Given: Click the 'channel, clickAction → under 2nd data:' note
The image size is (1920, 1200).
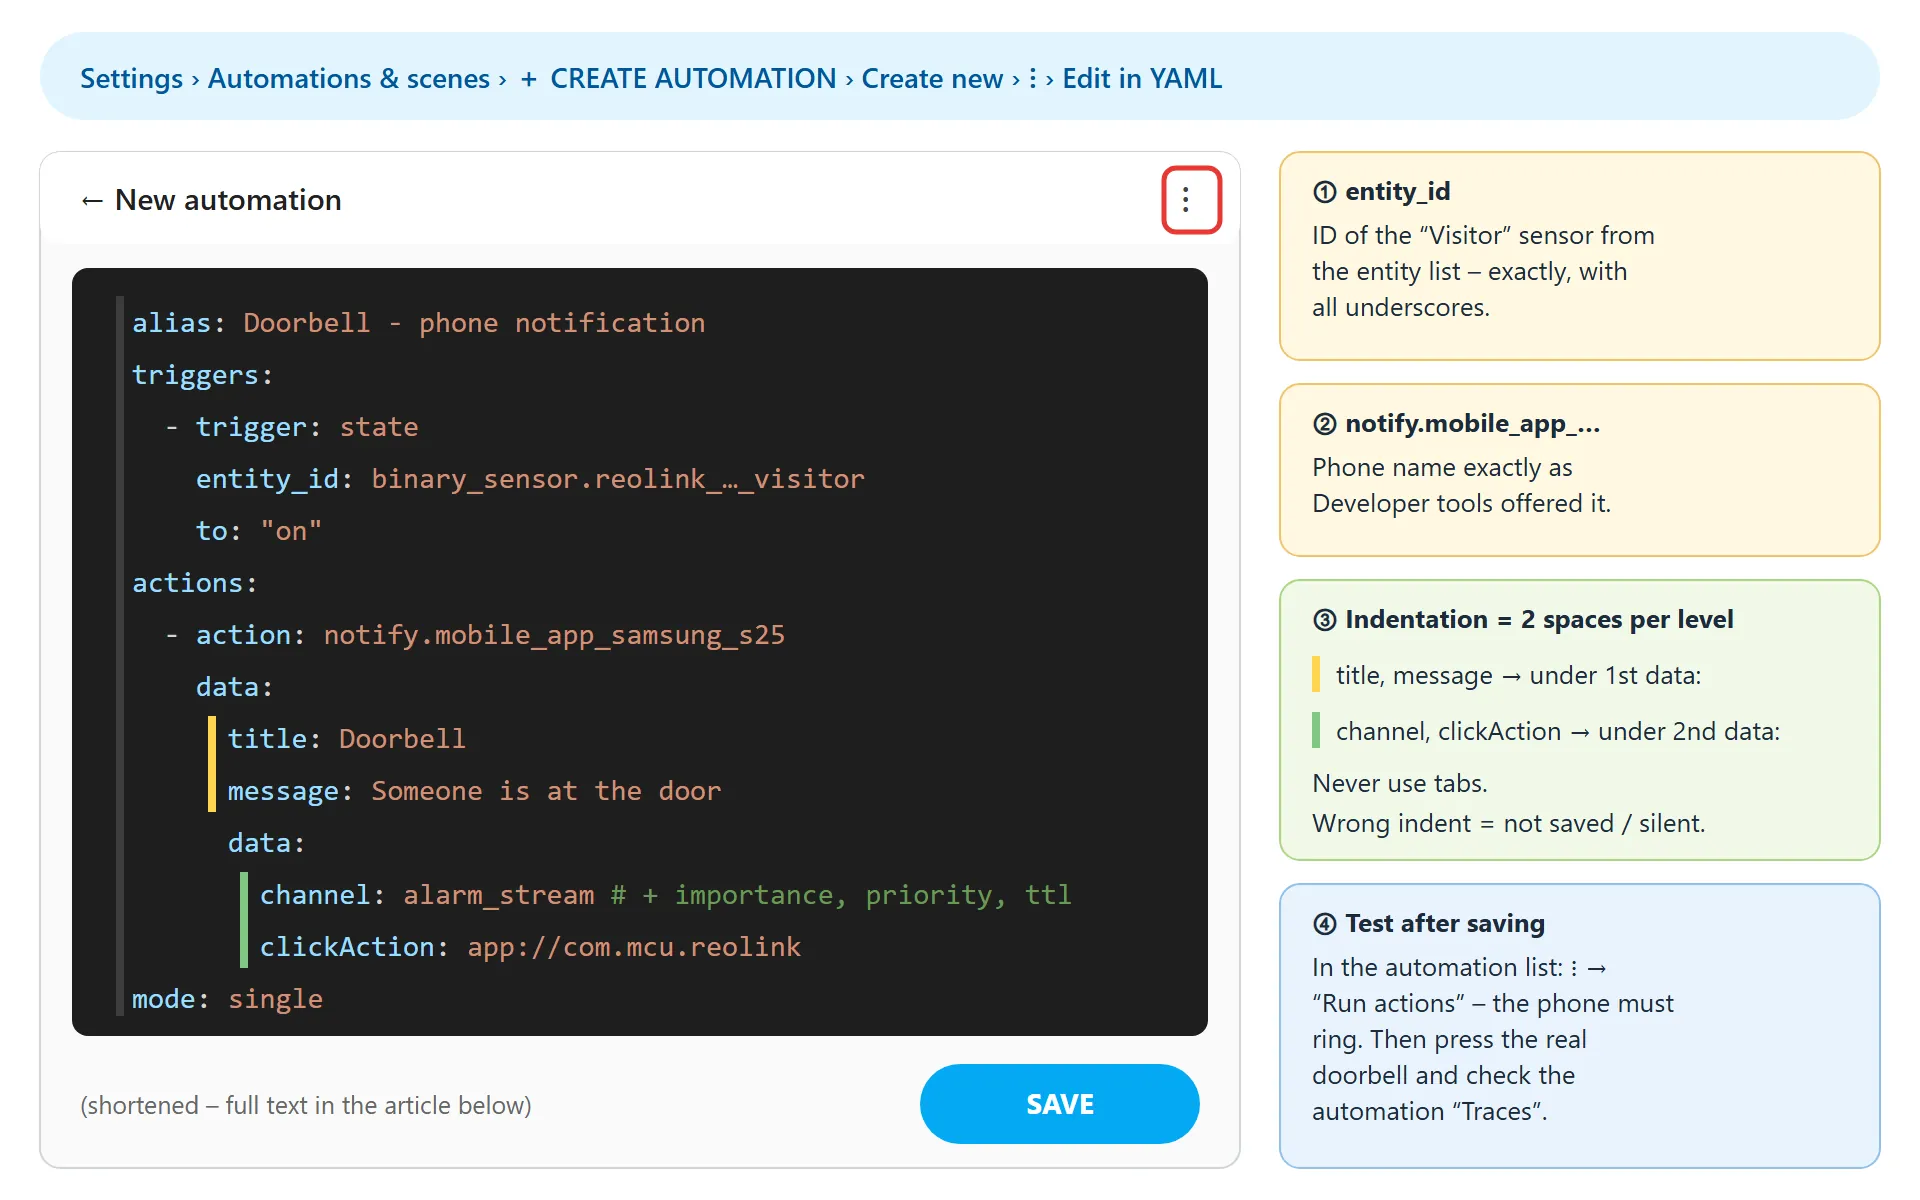Looking at the screenshot, I should (1558, 731).
